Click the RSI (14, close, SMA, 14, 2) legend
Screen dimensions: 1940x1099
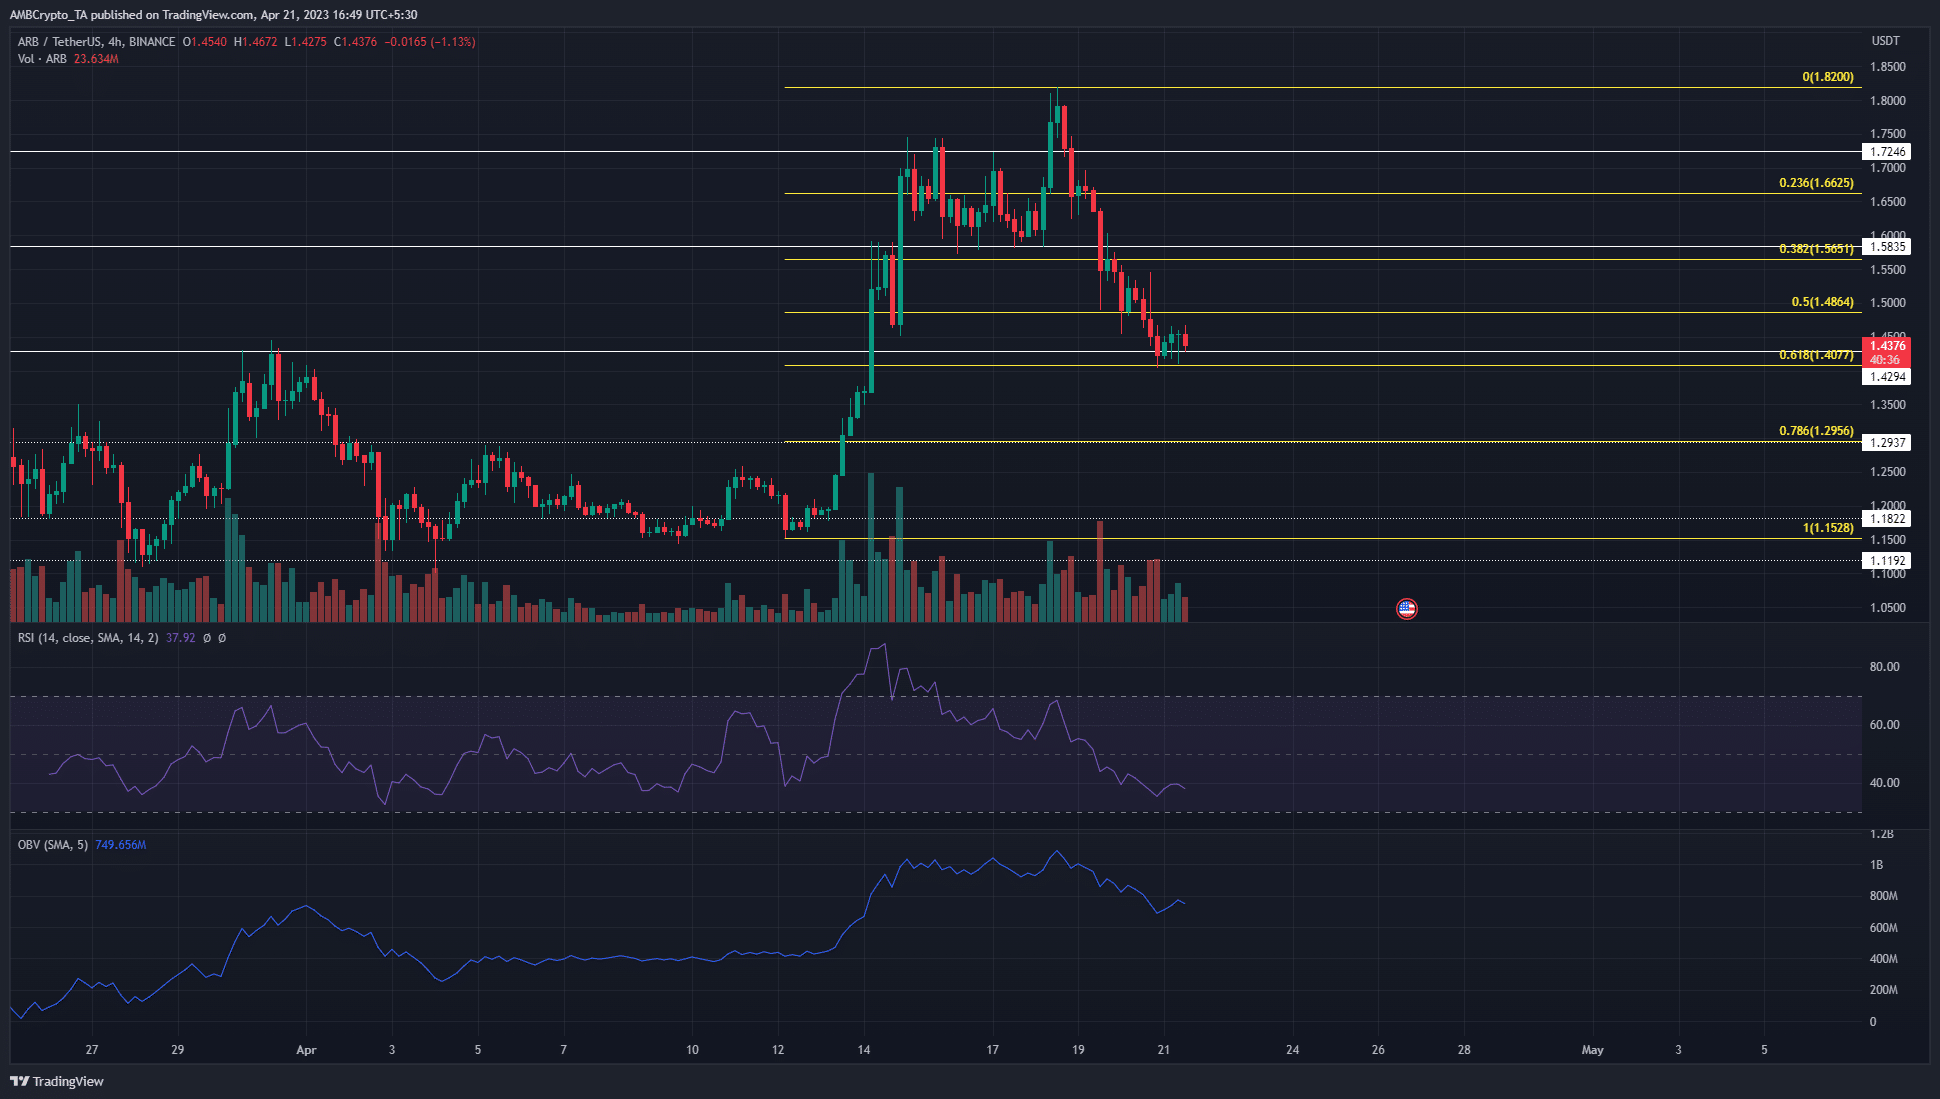tap(88, 638)
